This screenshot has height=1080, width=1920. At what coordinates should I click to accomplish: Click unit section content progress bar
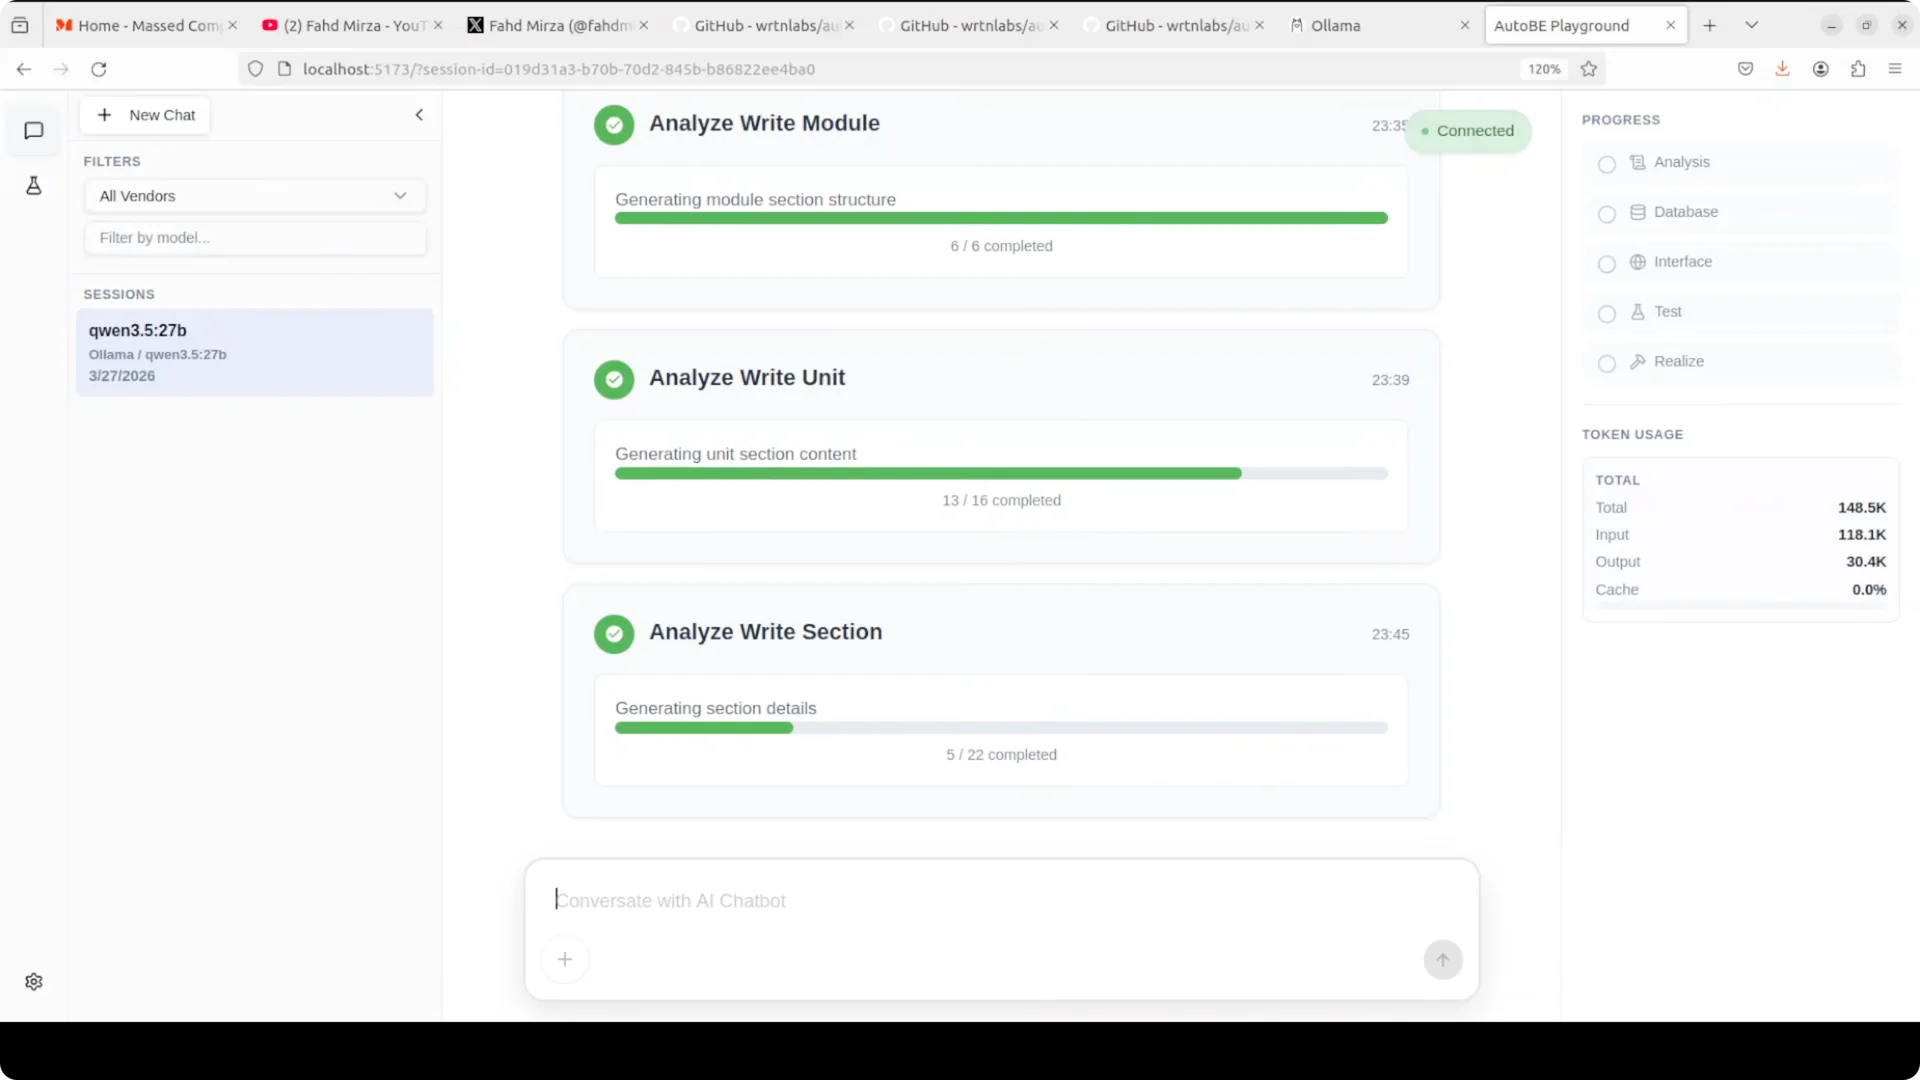coord(1001,474)
